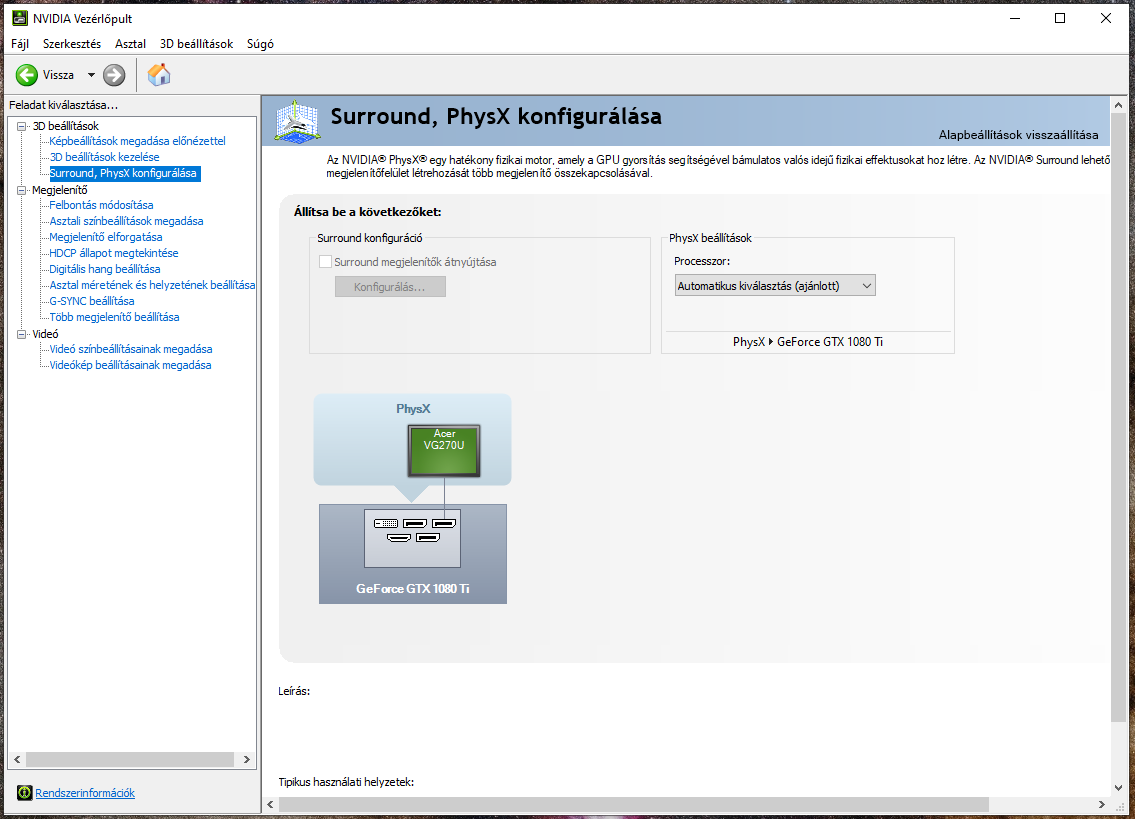Open the Fájl menu

point(20,43)
